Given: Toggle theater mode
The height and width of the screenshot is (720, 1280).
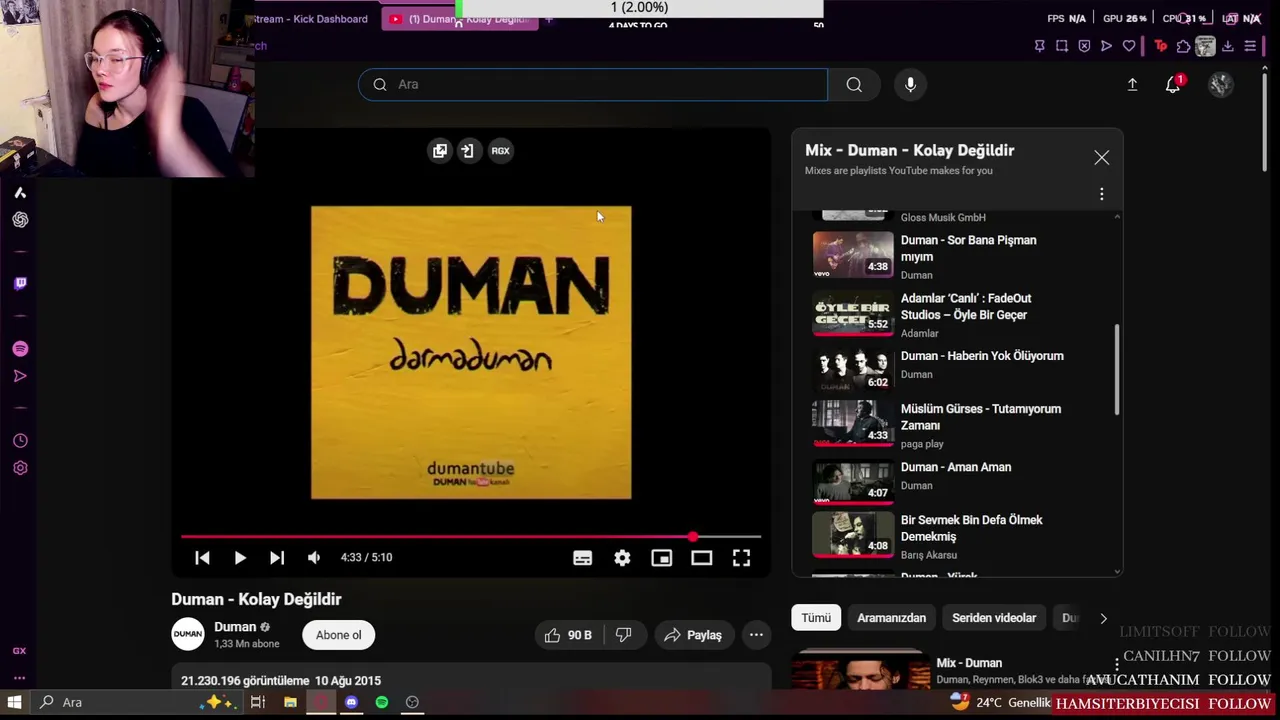Looking at the screenshot, I should pos(702,558).
